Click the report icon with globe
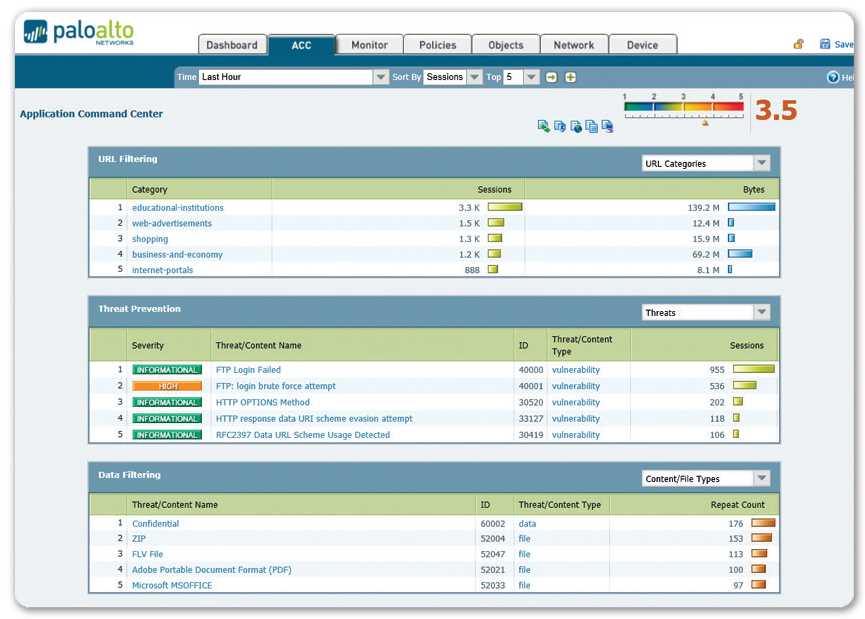This screenshot has width=865, height=619. point(575,126)
